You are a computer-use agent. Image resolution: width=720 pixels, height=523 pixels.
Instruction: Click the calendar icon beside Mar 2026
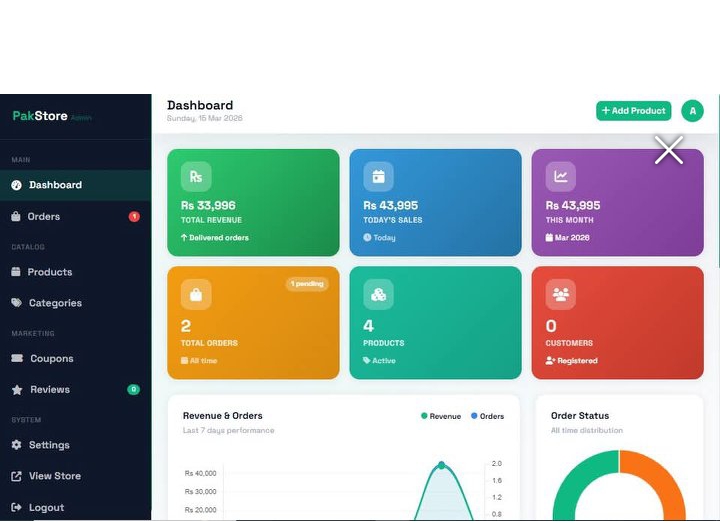point(549,237)
